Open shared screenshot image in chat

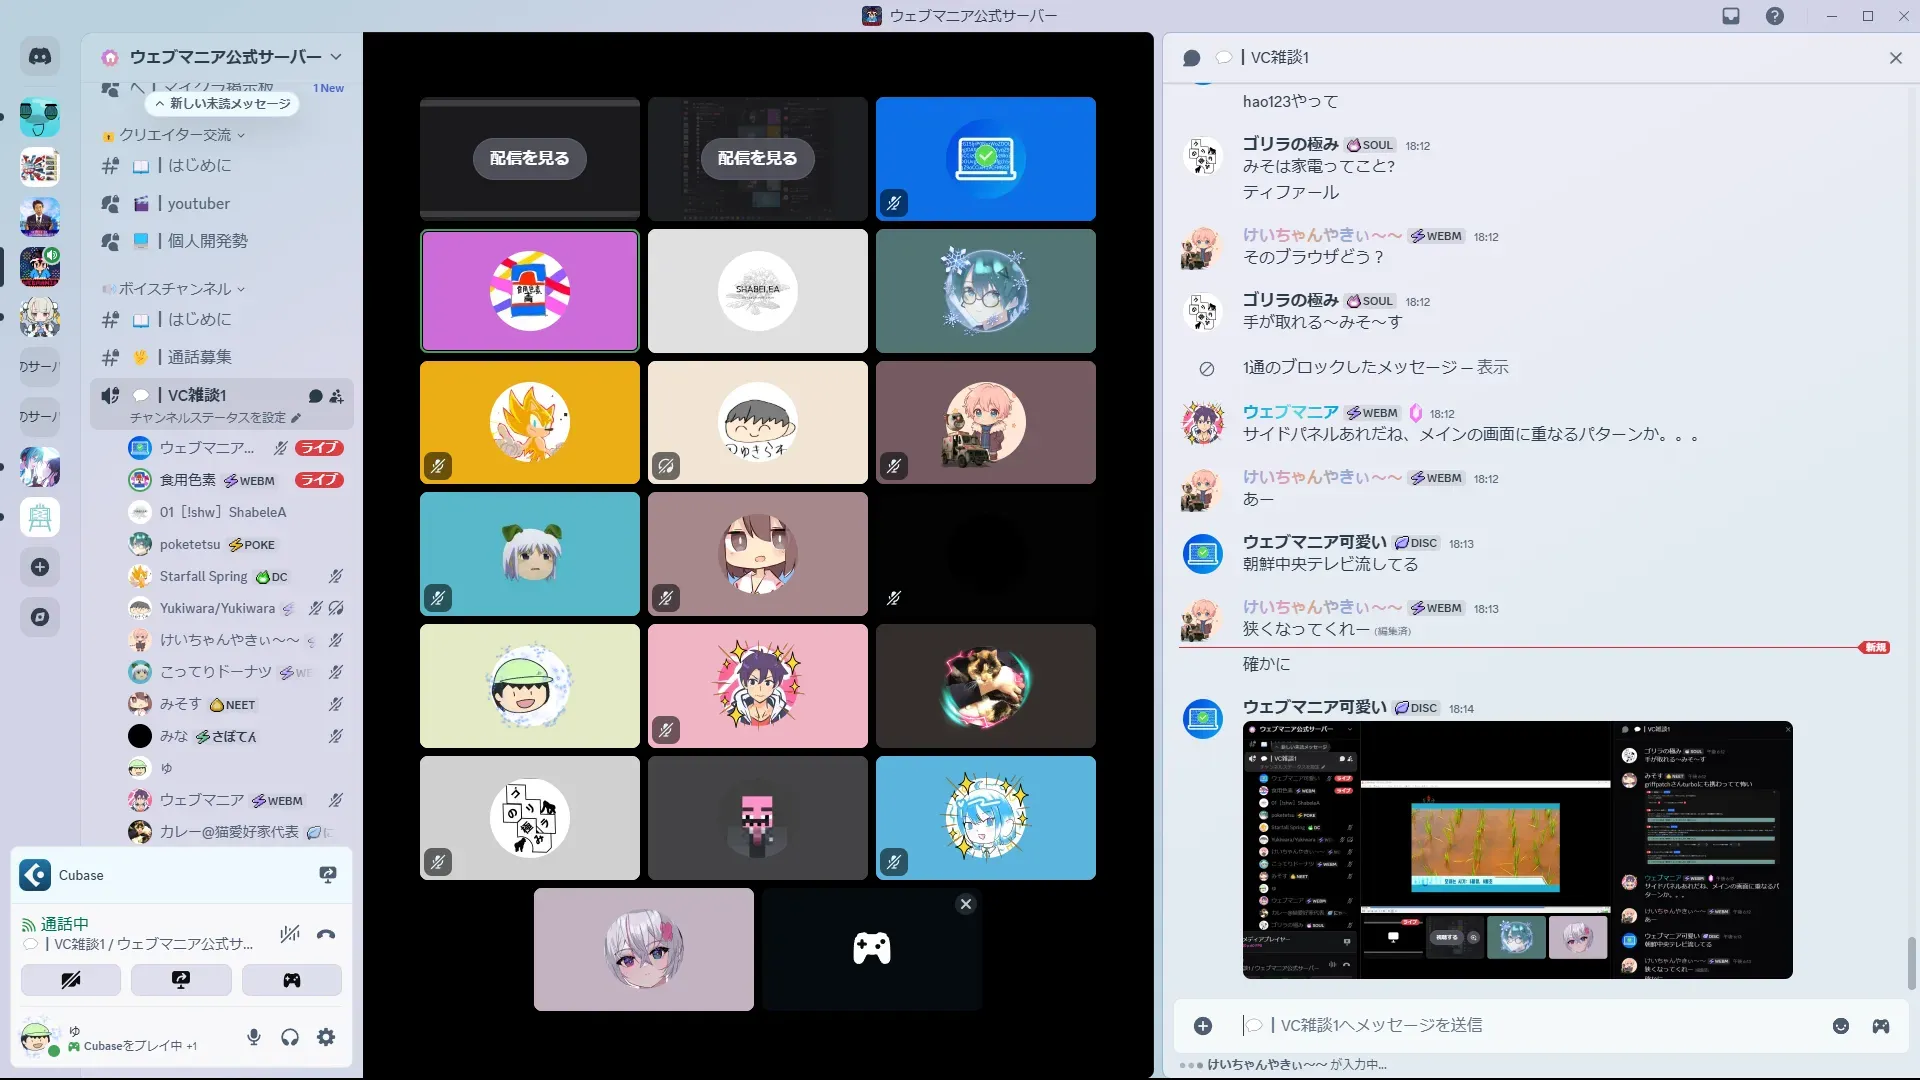(1517, 850)
